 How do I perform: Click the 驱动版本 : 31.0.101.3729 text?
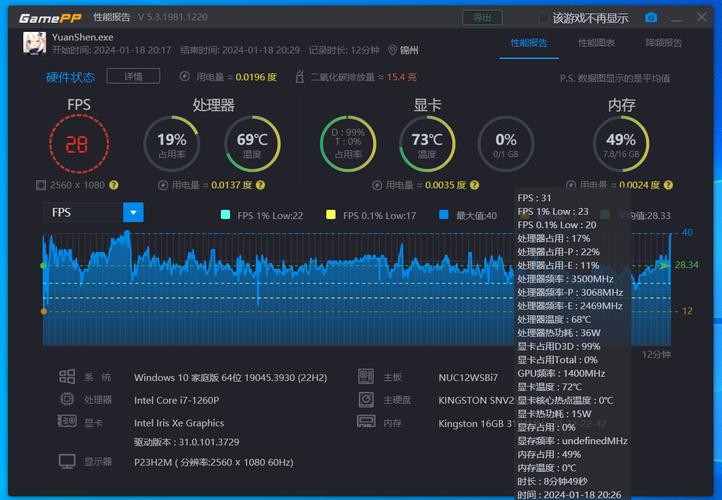click(x=186, y=442)
